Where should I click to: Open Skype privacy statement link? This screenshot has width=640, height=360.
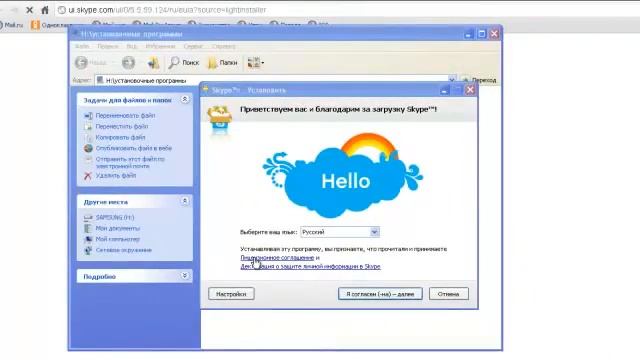[x=310, y=267]
